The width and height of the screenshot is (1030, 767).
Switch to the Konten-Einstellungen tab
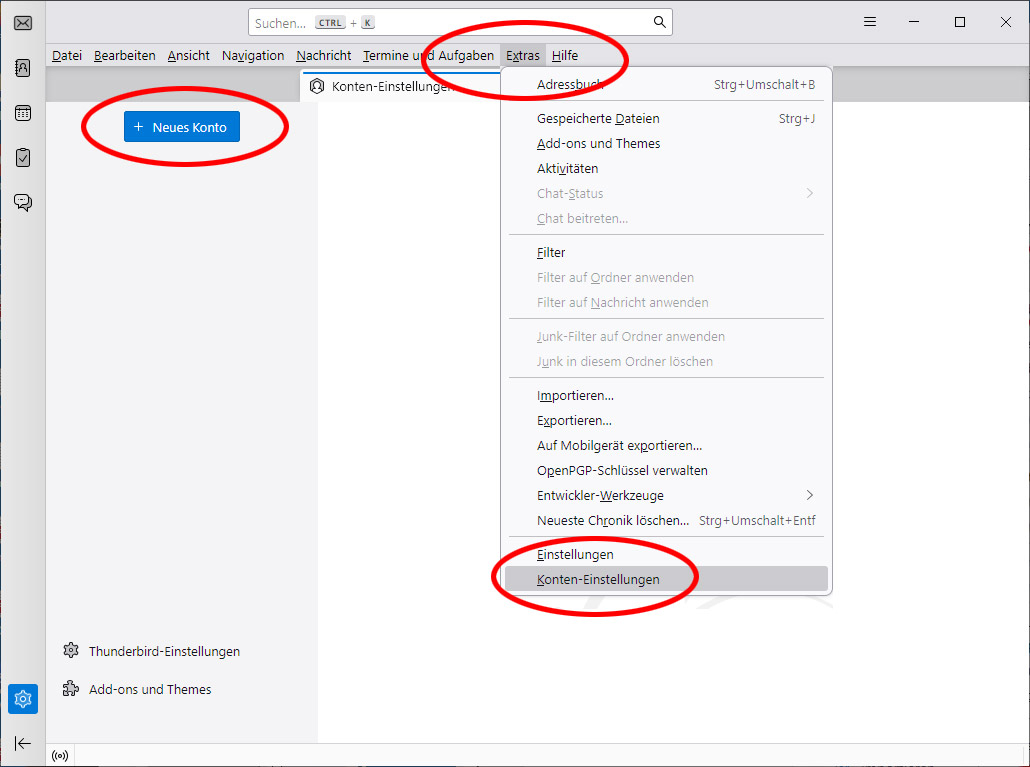(401, 86)
